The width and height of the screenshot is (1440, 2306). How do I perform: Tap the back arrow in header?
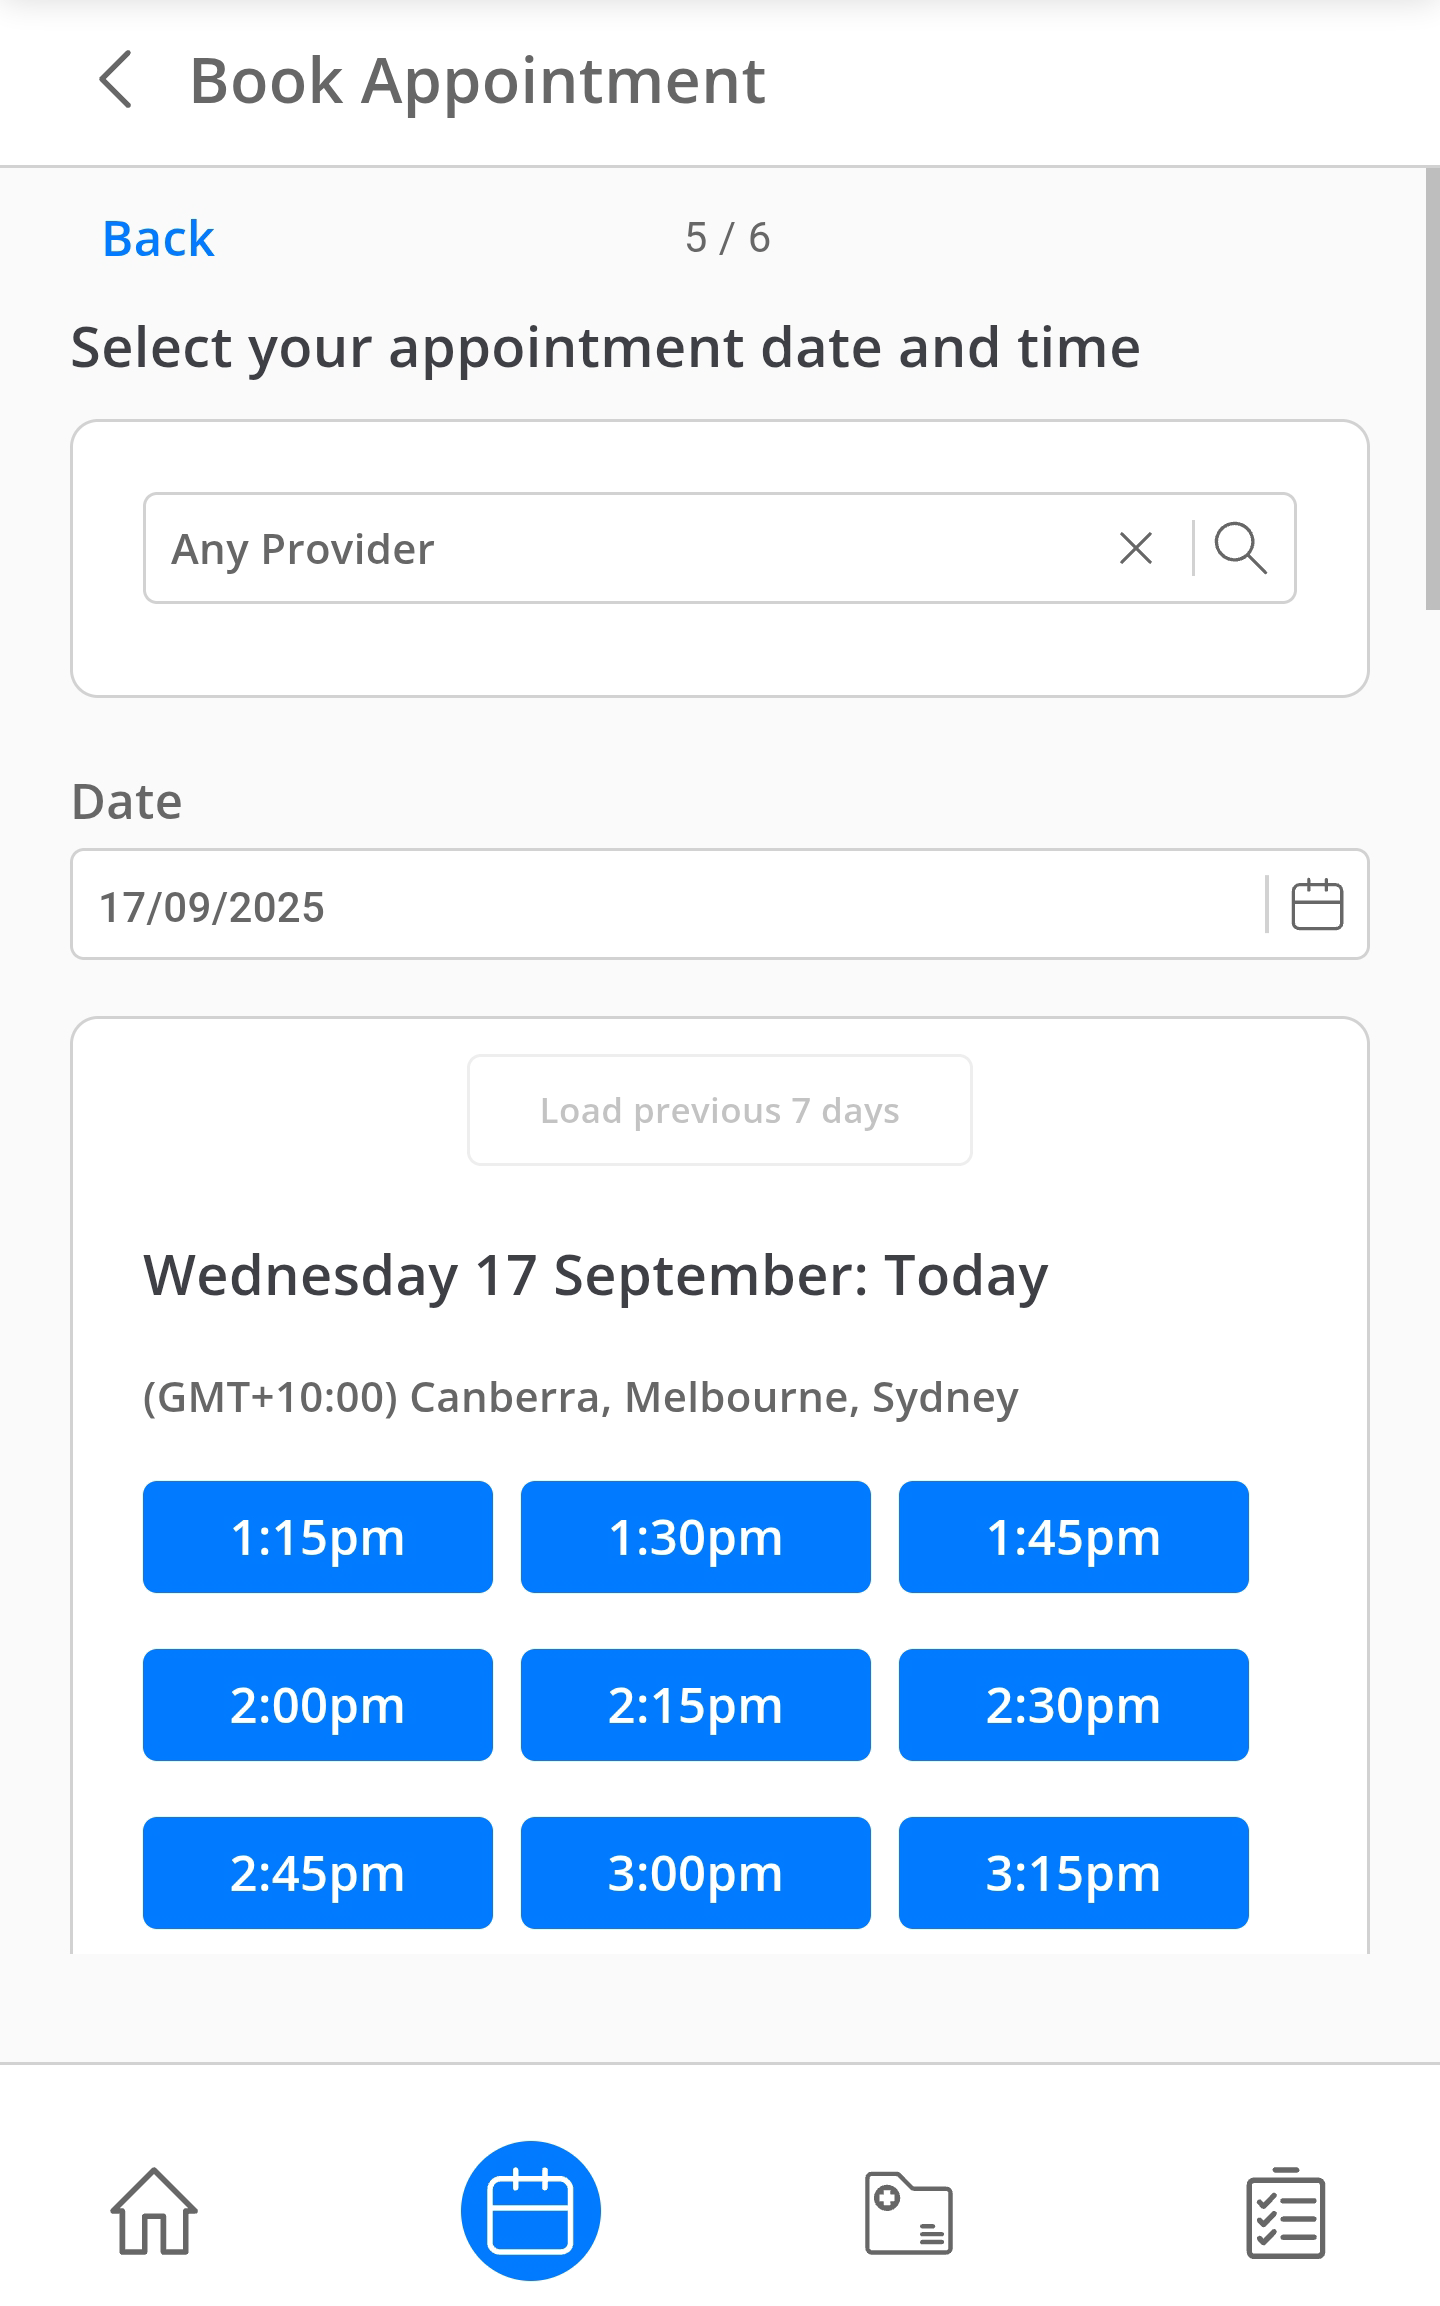(116, 80)
